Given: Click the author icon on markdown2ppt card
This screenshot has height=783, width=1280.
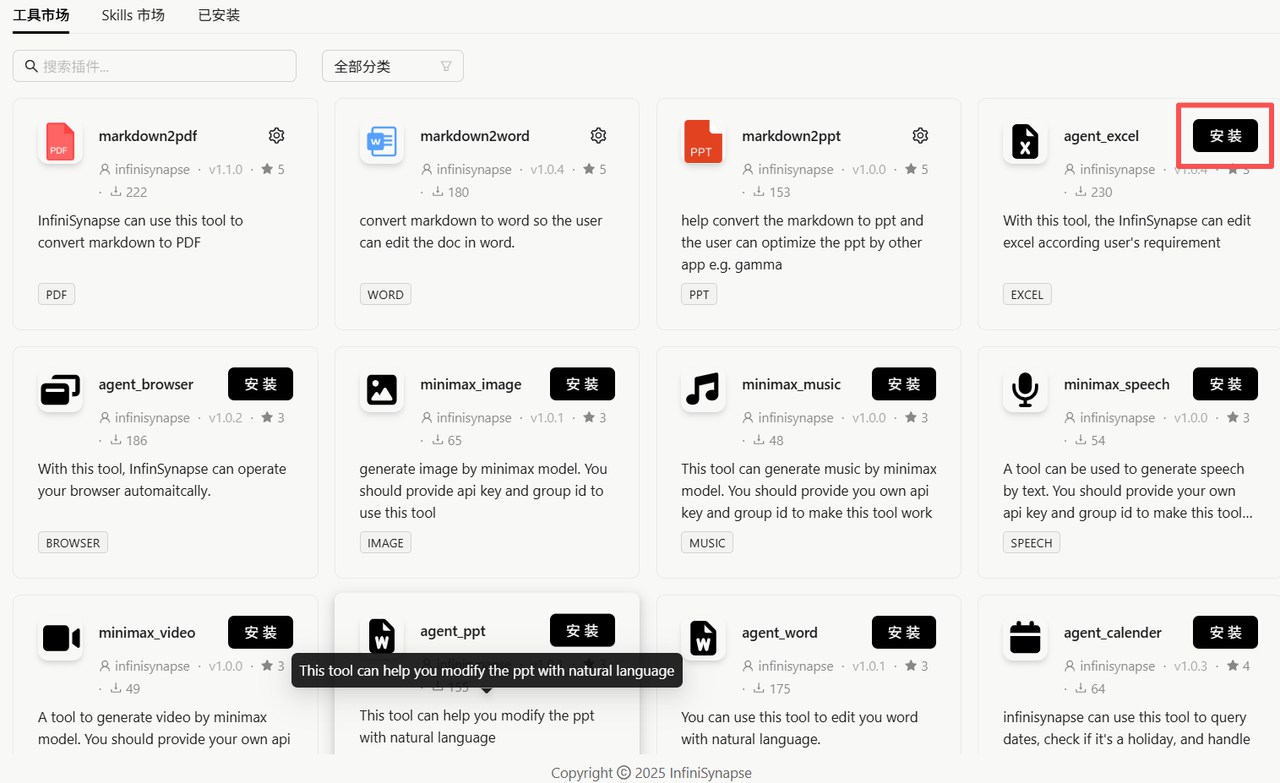Looking at the screenshot, I should coord(748,170).
